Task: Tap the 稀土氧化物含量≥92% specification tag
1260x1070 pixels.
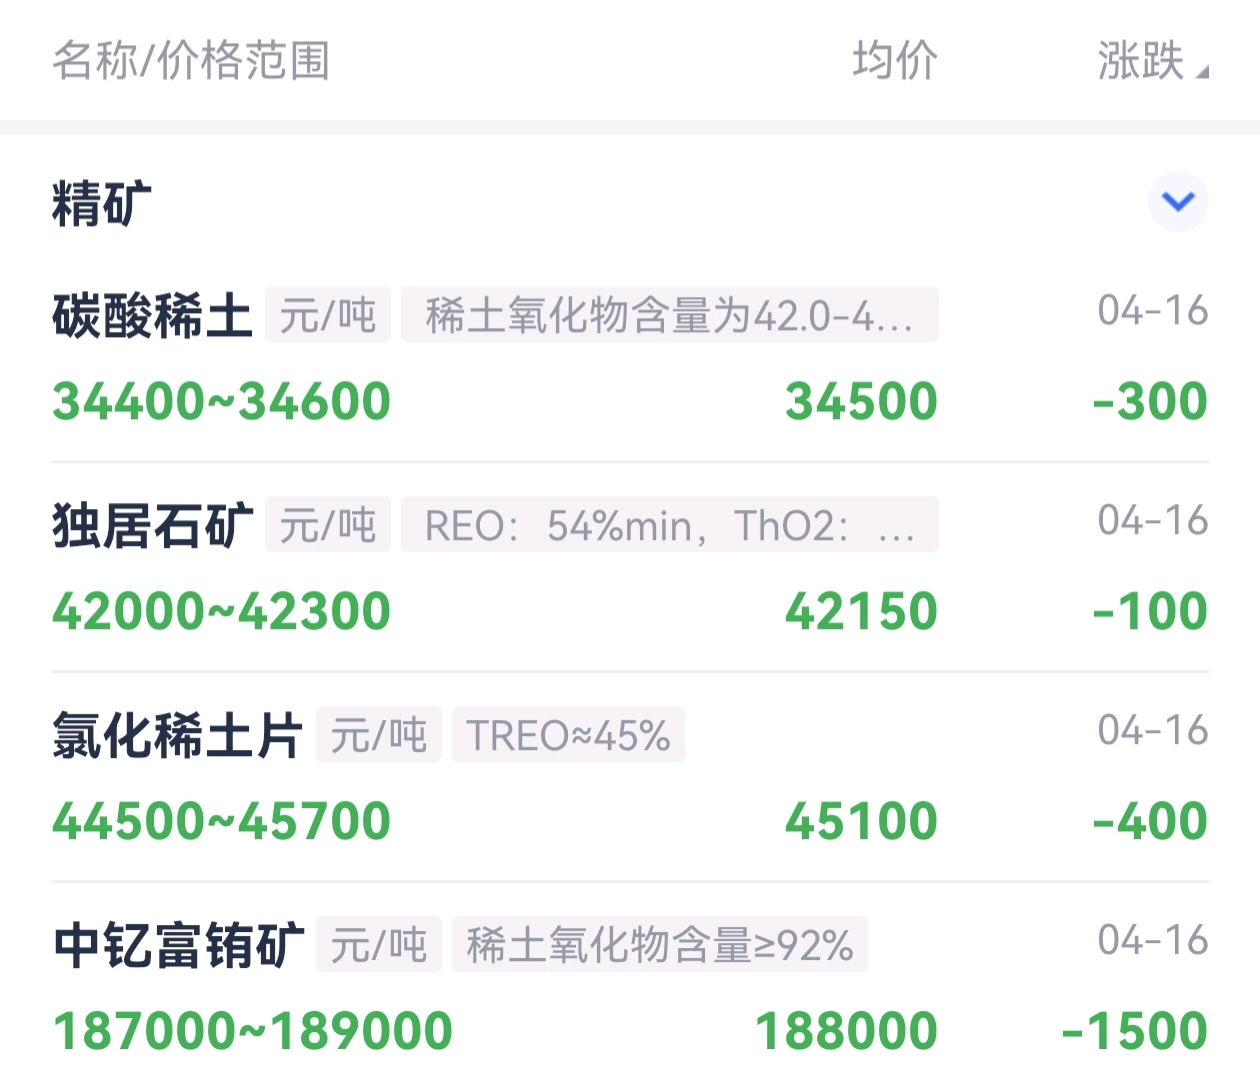Action: coord(659,946)
